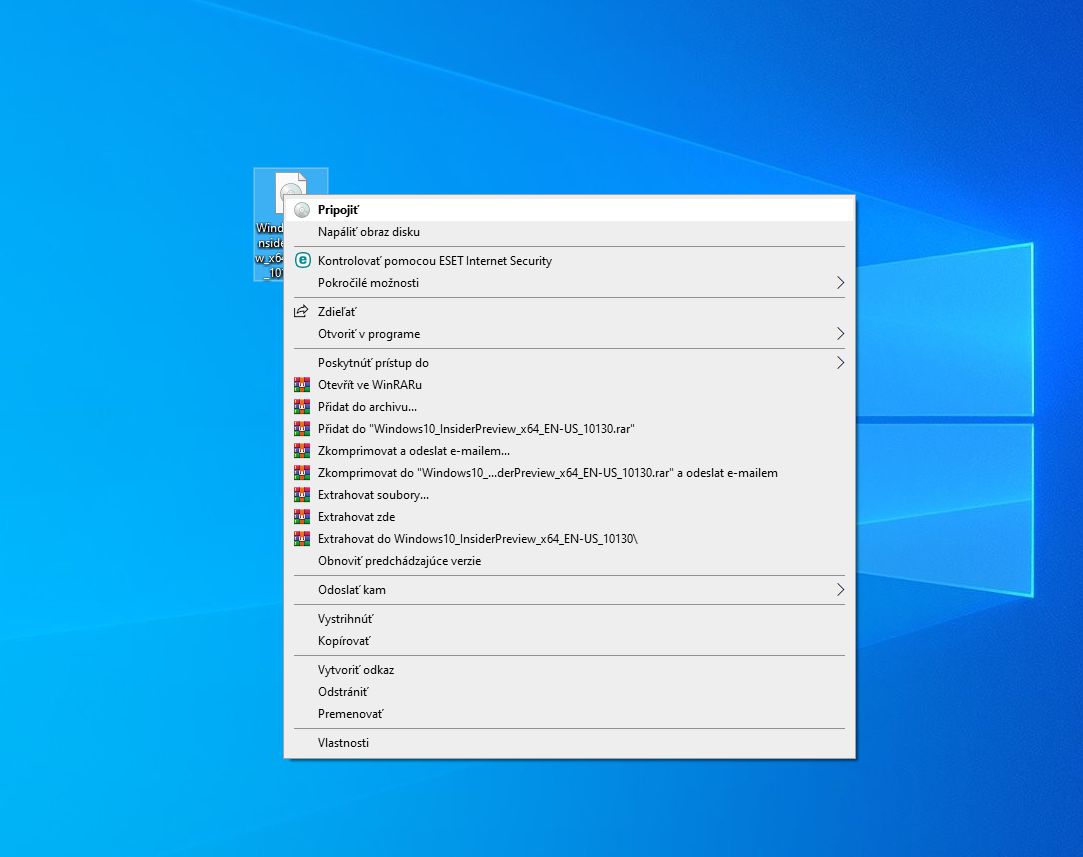Viewport: 1083px width, 857px height.
Task: Choose Extrahovat zde
Action: (569, 517)
